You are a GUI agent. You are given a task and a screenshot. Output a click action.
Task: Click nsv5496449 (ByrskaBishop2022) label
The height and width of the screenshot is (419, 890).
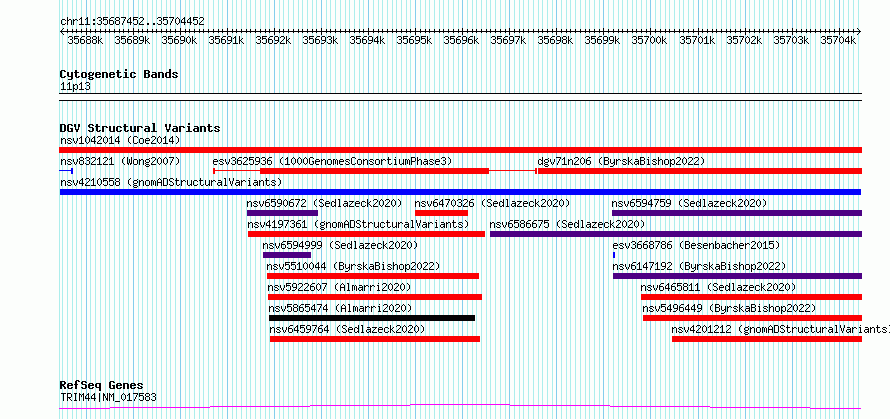coord(729,308)
